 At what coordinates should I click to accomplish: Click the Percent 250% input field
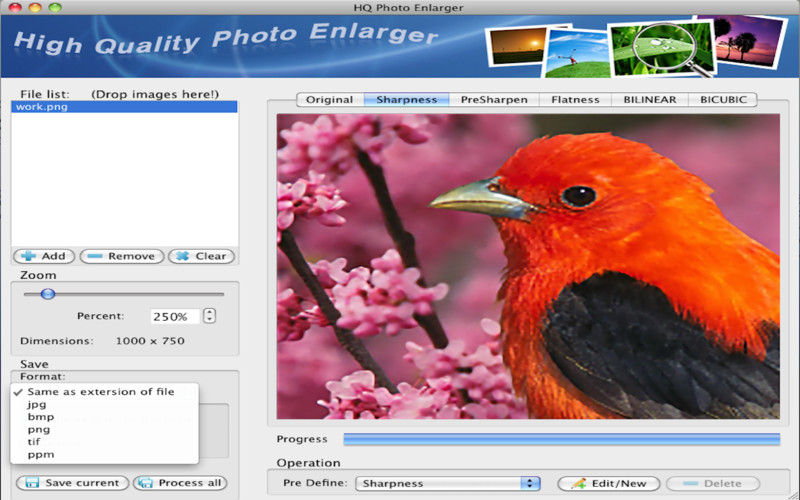coord(174,316)
